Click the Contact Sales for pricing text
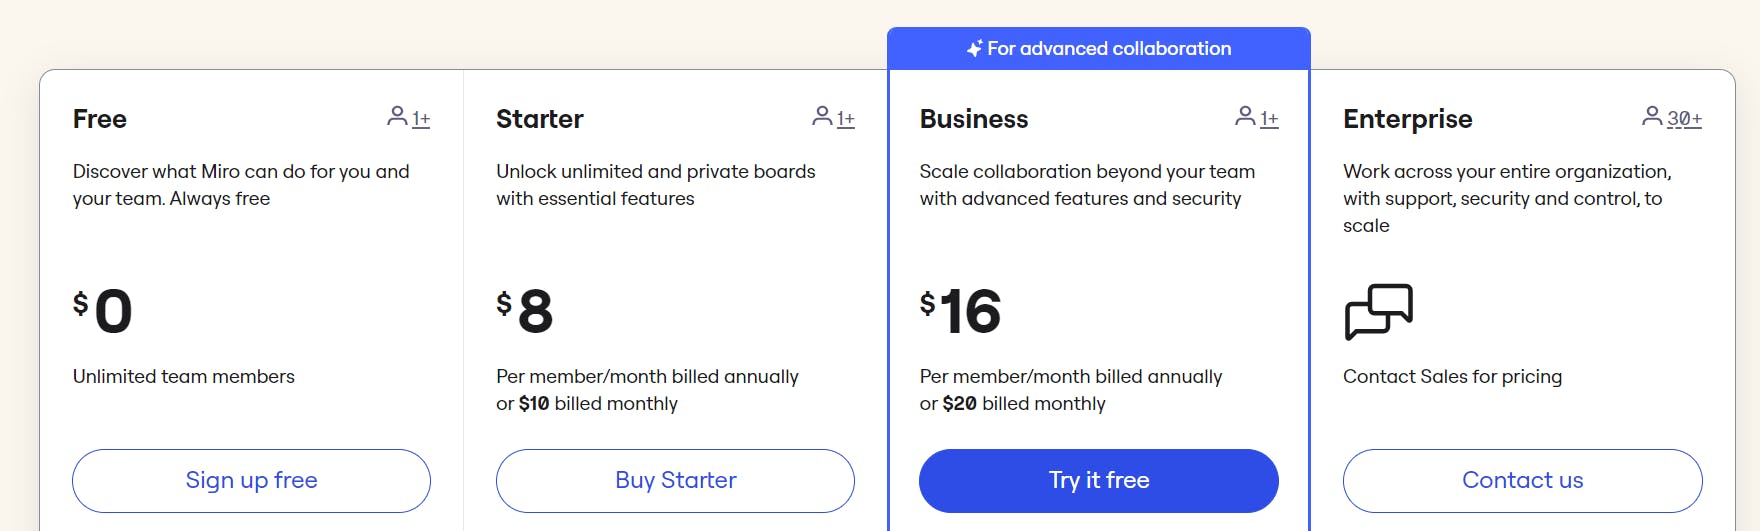 coord(1452,377)
